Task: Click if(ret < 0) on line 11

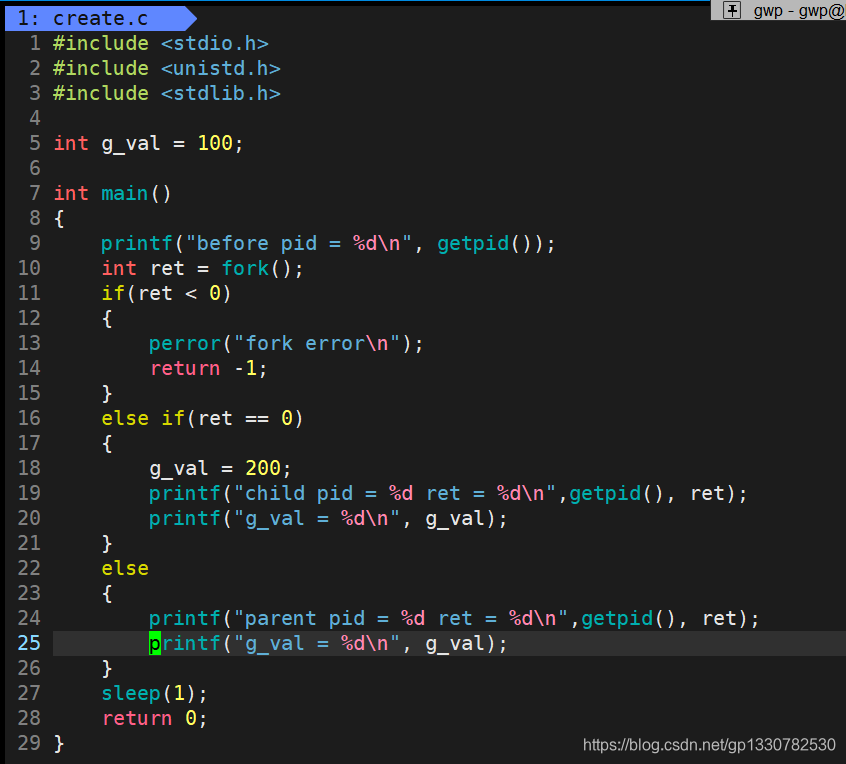Action: pyautogui.click(x=166, y=293)
